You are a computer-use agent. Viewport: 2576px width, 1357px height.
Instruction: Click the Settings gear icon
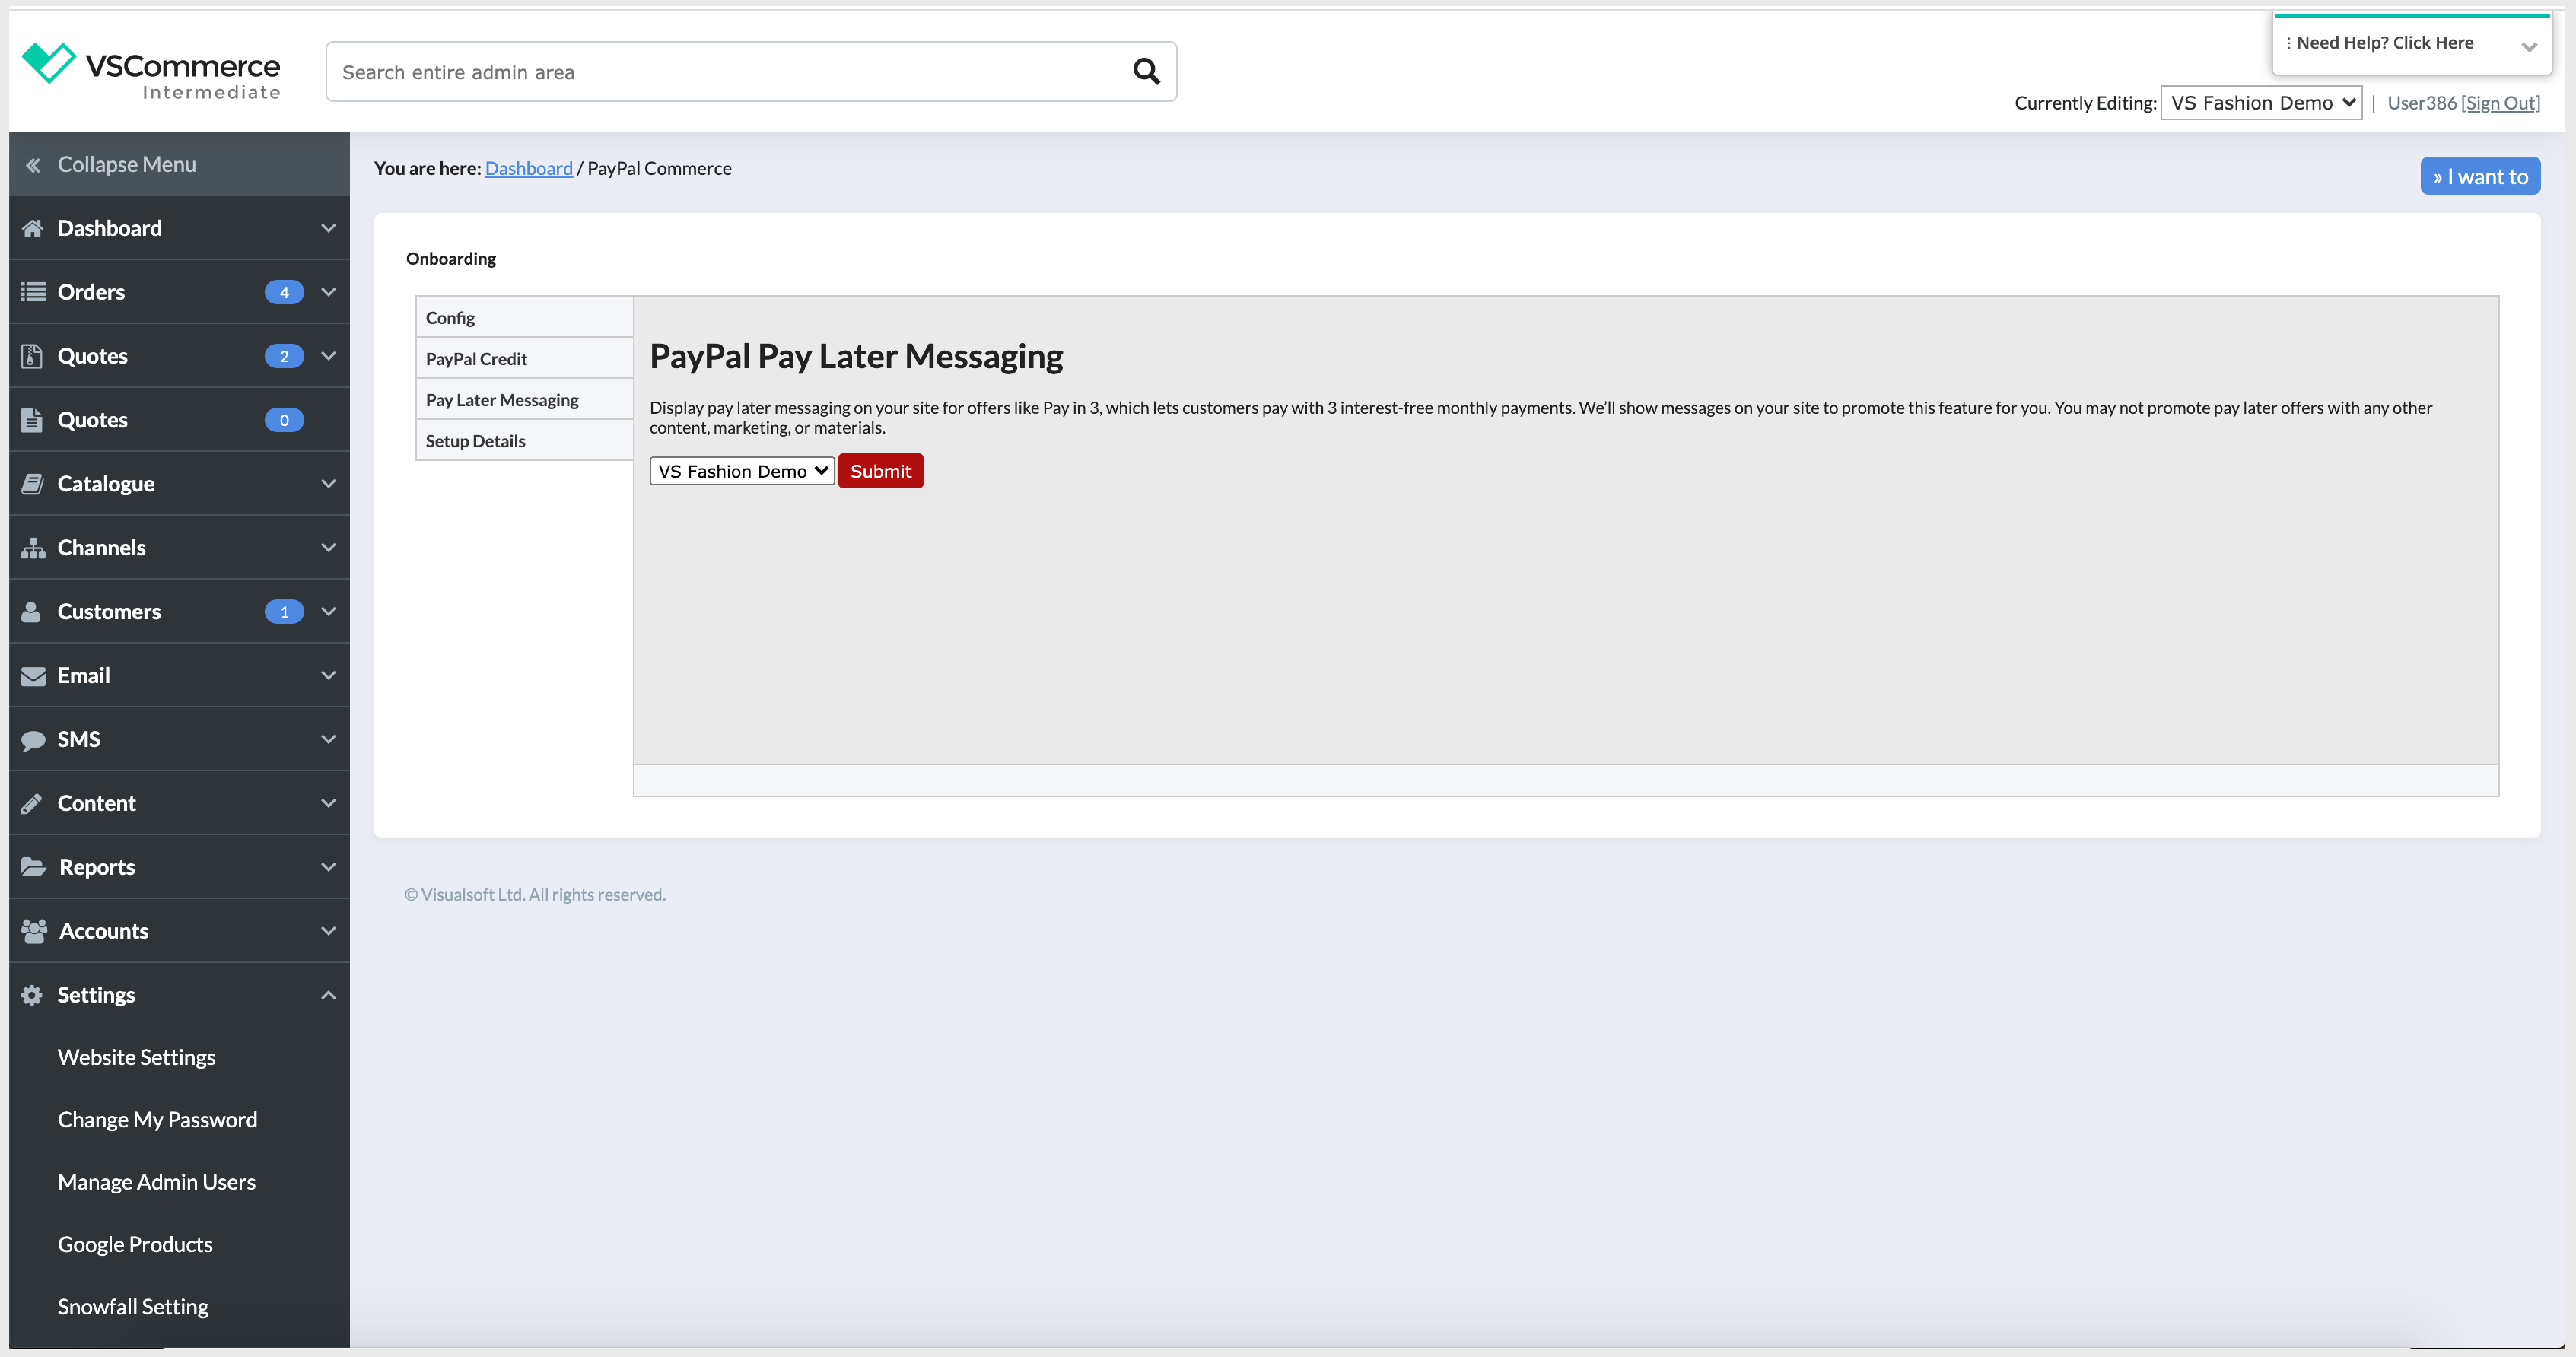[x=33, y=994]
